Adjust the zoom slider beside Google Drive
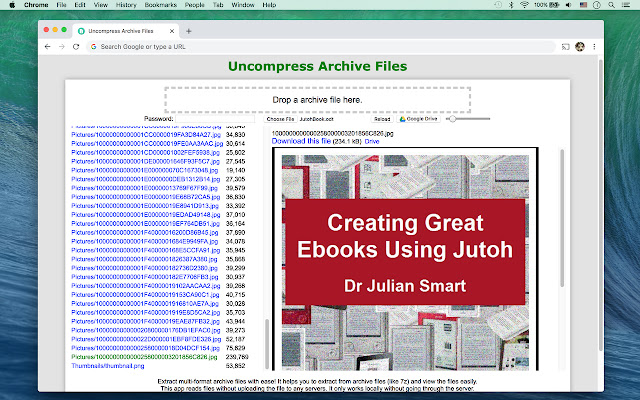This screenshot has width=640, height=400. pos(468,119)
